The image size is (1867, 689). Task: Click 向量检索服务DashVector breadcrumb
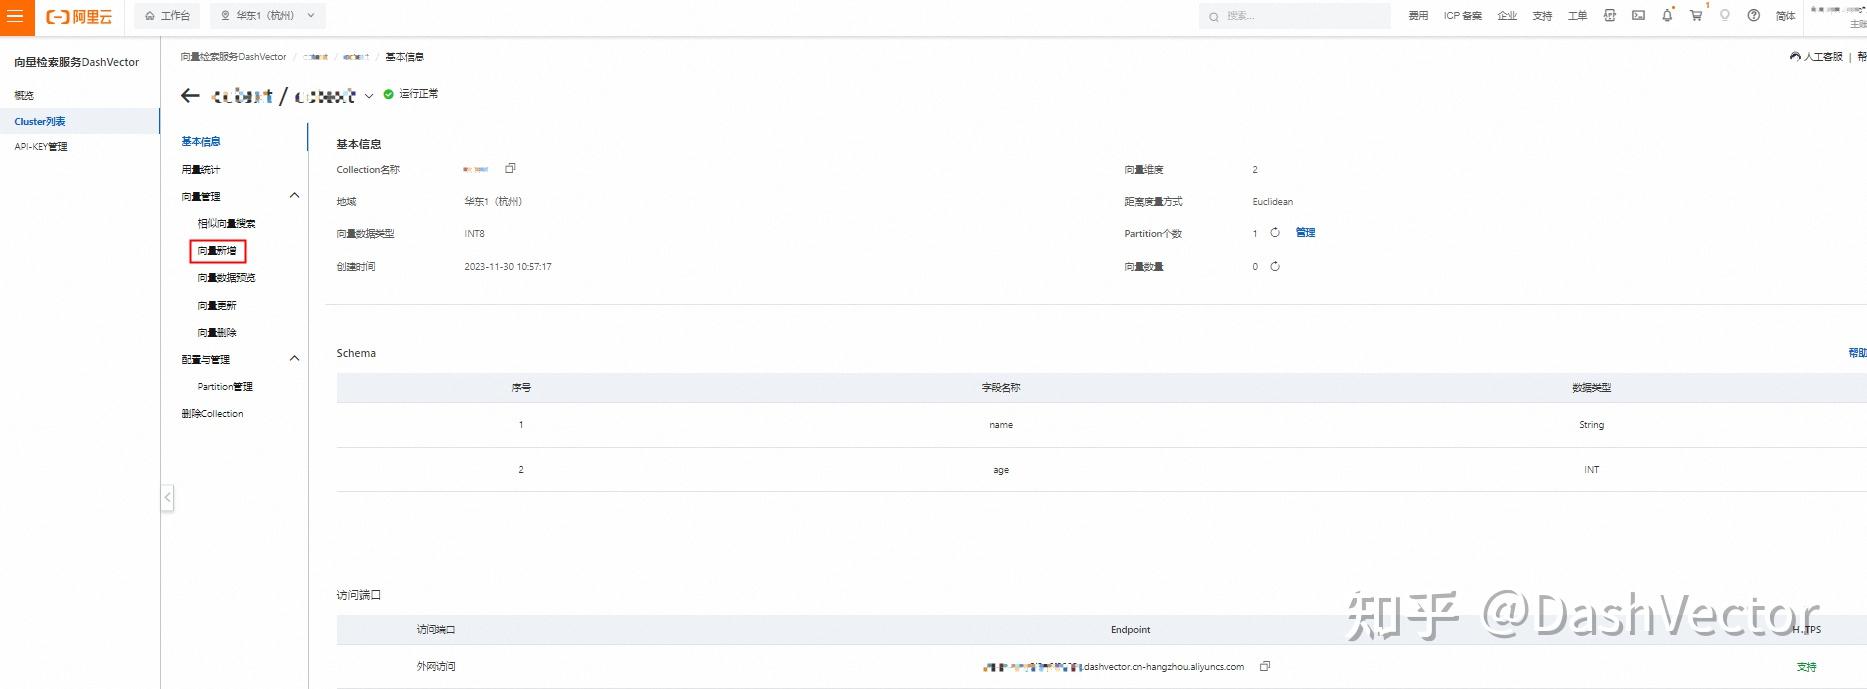click(233, 57)
